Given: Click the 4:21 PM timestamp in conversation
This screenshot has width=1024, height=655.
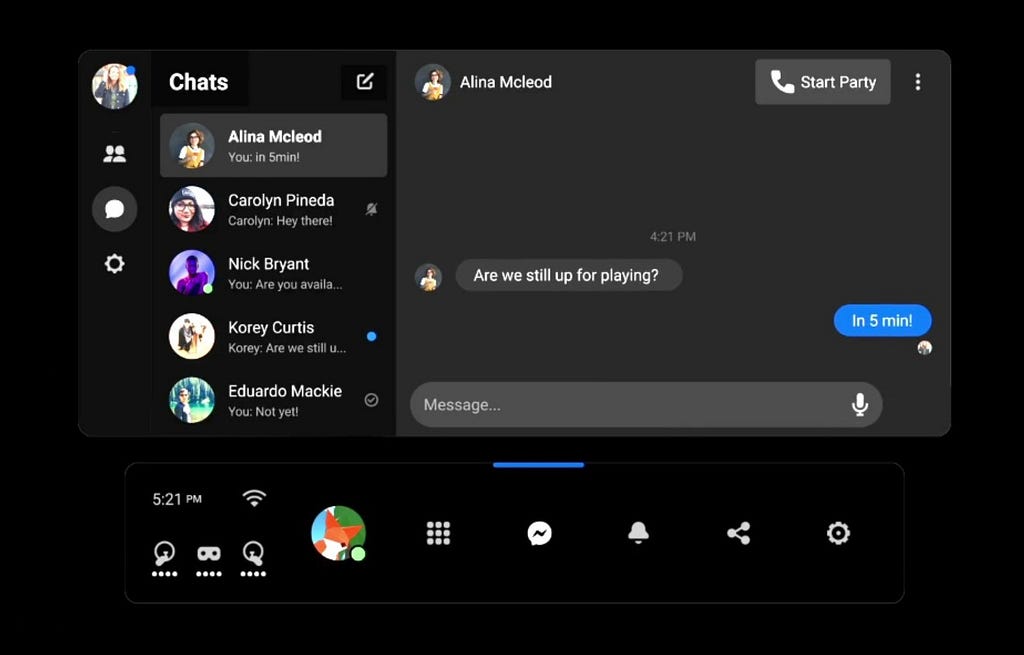Looking at the screenshot, I should pyautogui.click(x=673, y=236).
